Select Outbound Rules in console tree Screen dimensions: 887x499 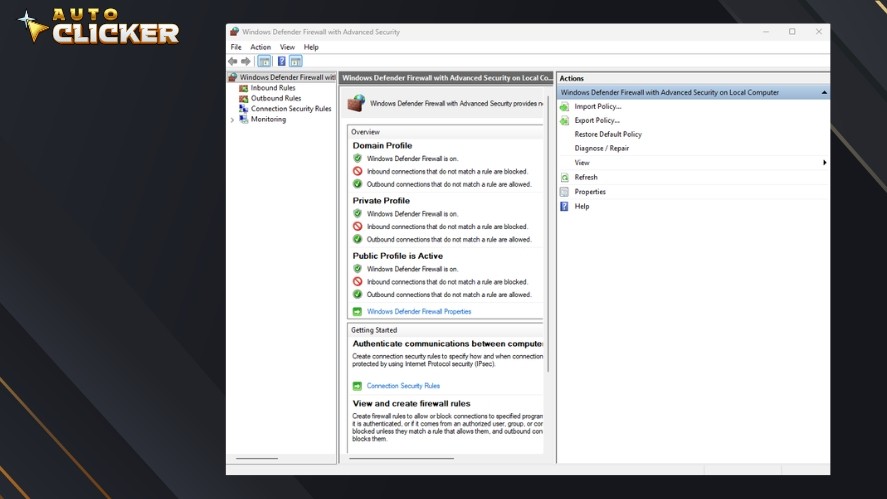point(275,98)
